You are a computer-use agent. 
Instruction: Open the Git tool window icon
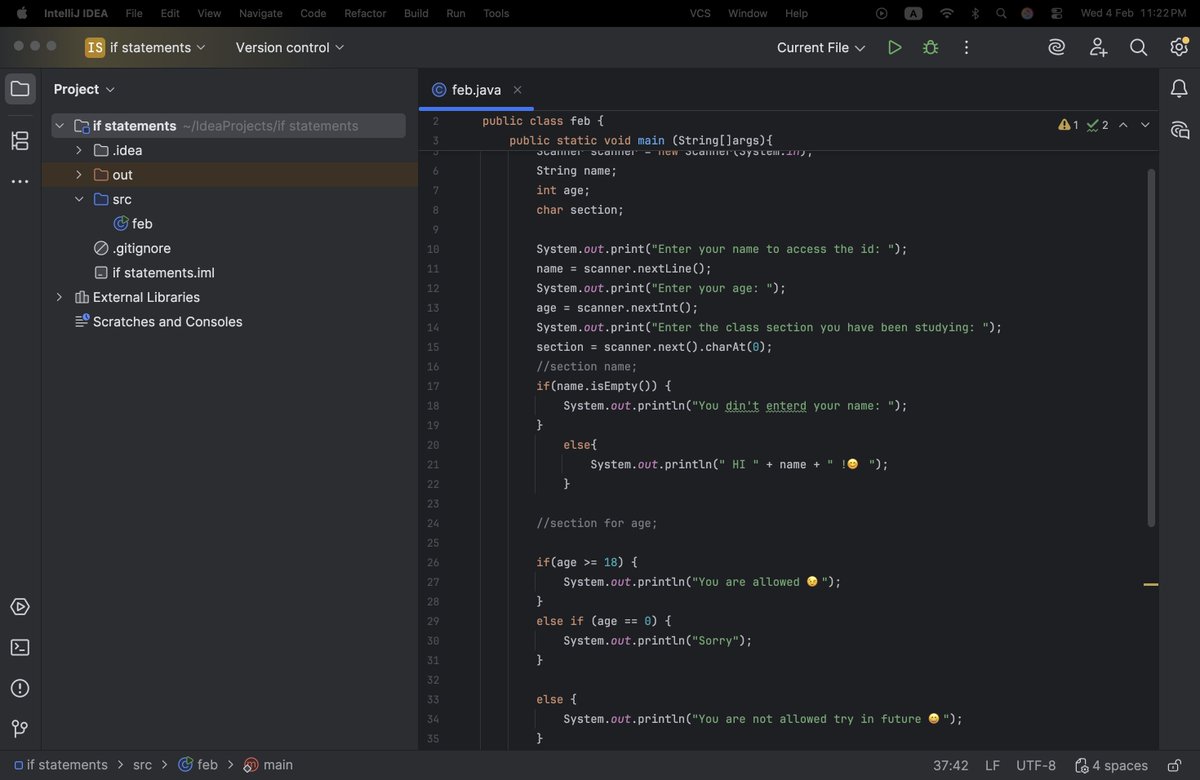coord(20,728)
